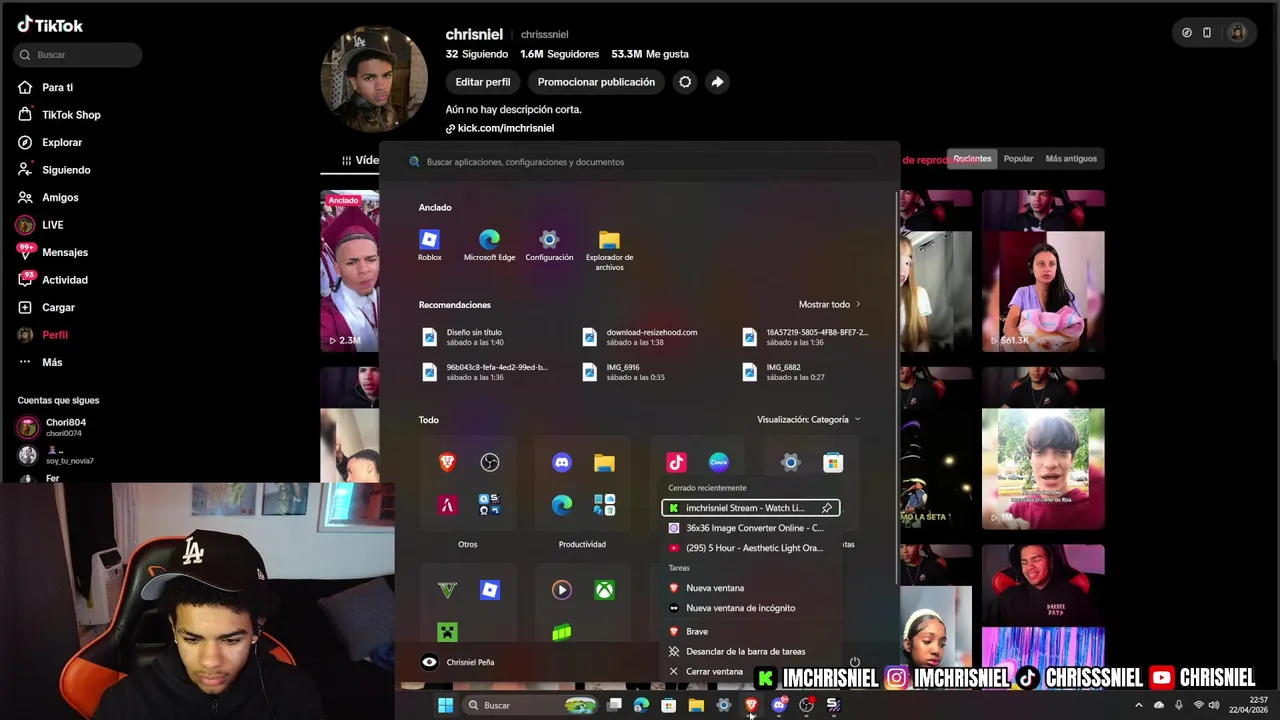Launch Brave from the Otros category folder

click(x=447, y=462)
